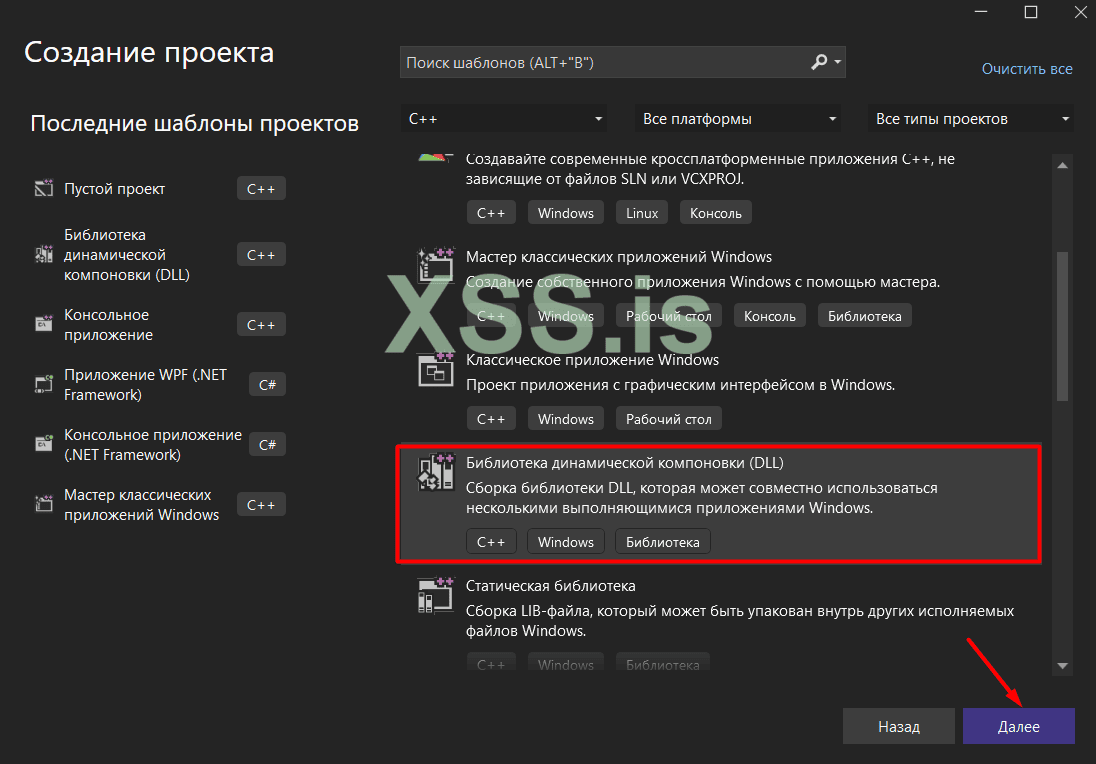Click C# badge beside Приложение WPF
Viewport: 1096px width, 764px height.
coord(267,384)
